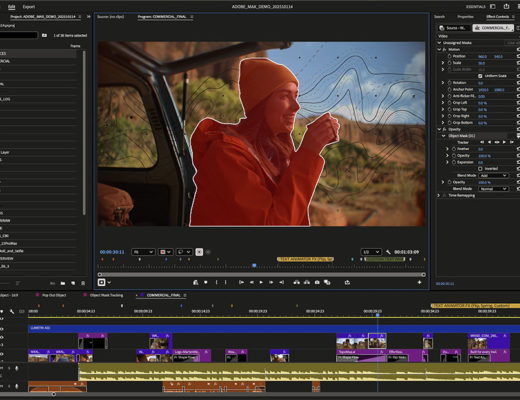Image resolution: width=520 pixels, height=400 pixels.
Task: Click the Go to In point icon
Action: pyautogui.click(x=241, y=282)
